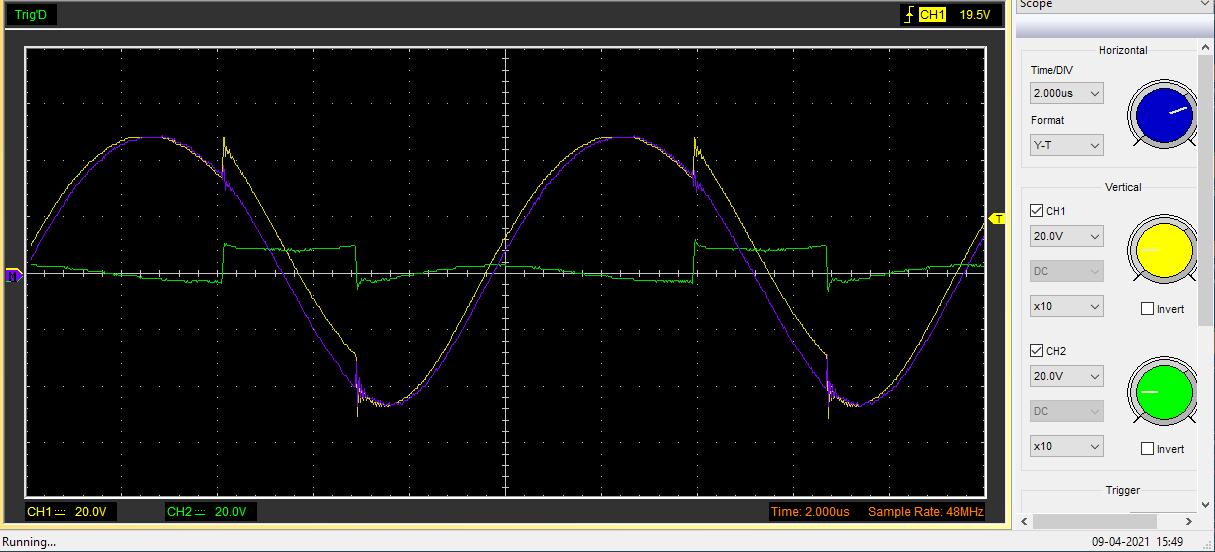This screenshot has height=552, width=1215.
Task: Open the Time/DIV 2.000us dropdown
Action: [1067, 93]
